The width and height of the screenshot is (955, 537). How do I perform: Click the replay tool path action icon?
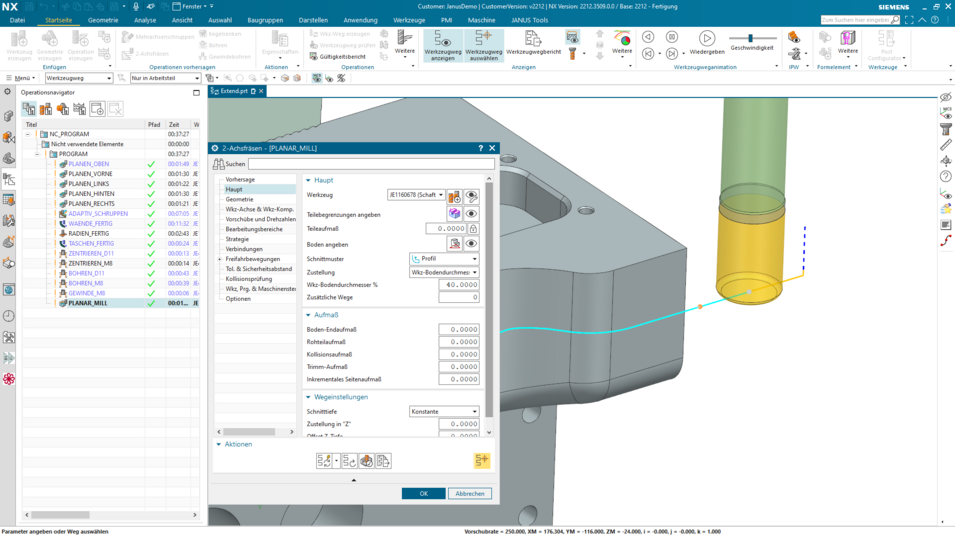[349, 461]
